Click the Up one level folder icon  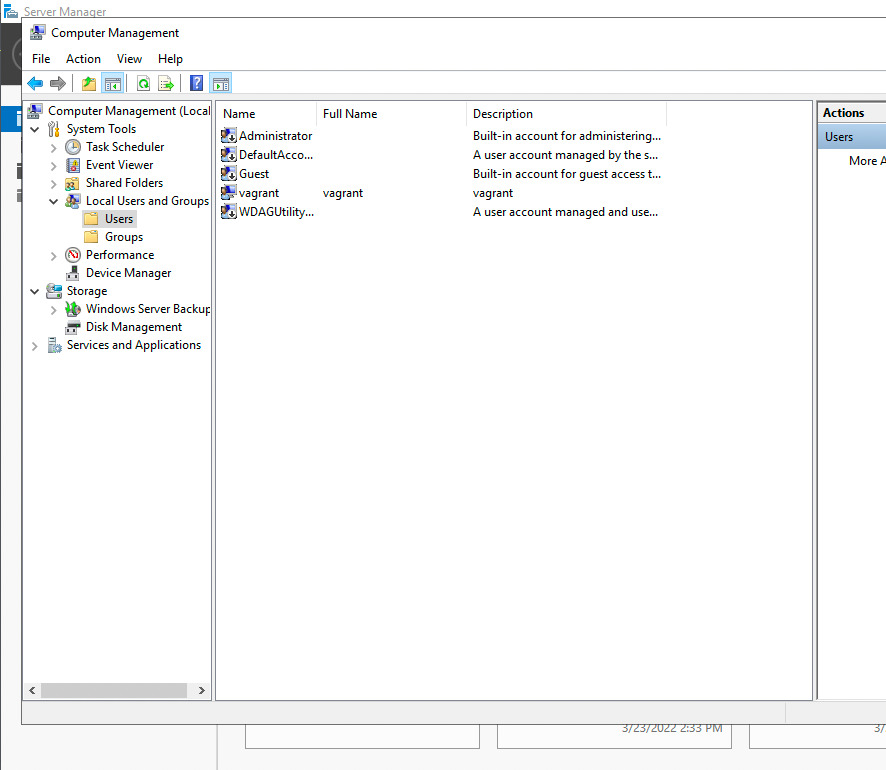click(x=89, y=84)
